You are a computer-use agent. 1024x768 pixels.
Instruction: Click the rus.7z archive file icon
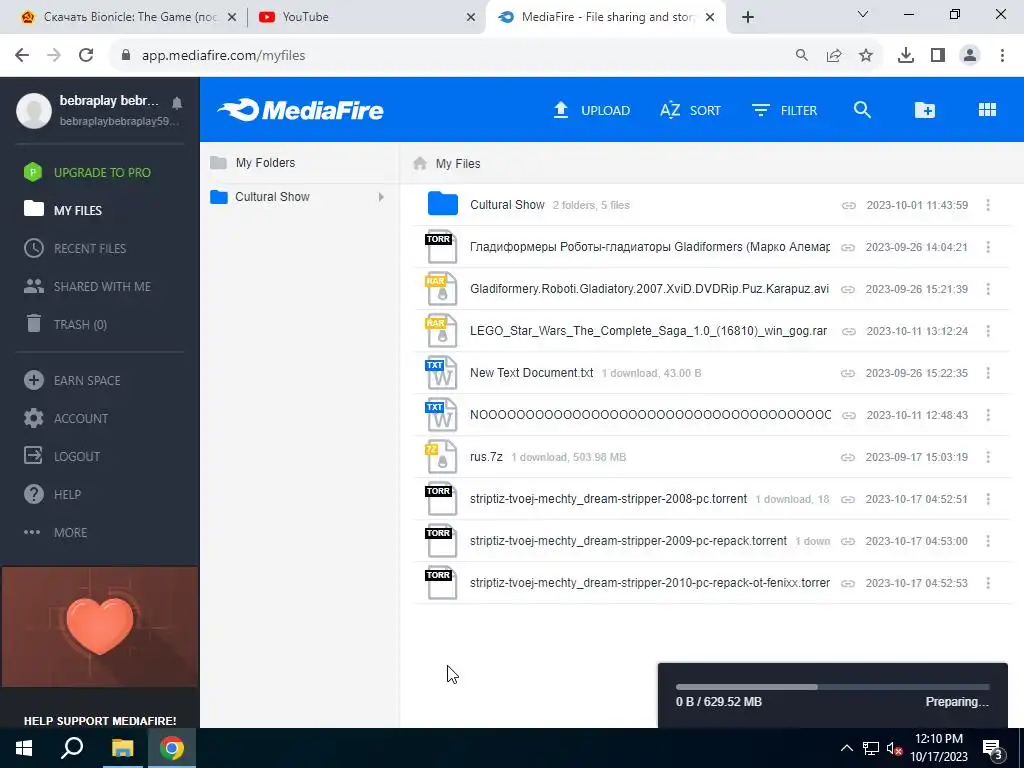click(x=441, y=456)
